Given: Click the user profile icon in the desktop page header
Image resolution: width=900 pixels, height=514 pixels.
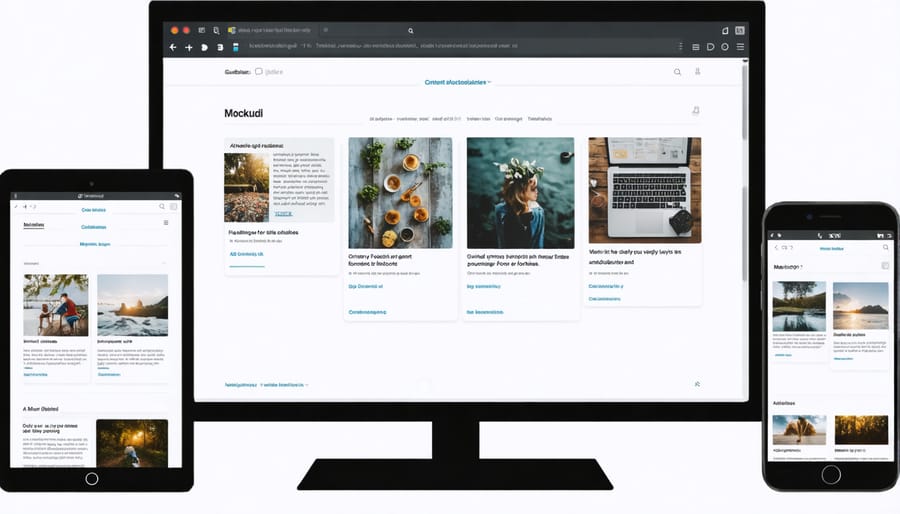Looking at the screenshot, I should pyautogui.click(x=697, y=72).
